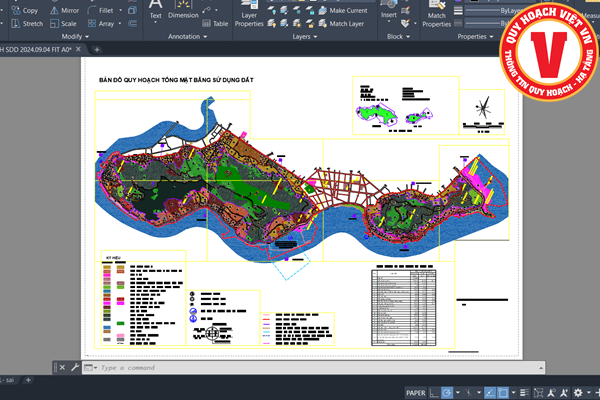This screenshot has width=600, height=400.
Task: Activate the Mirror tool
Action: tap(63, 10)
